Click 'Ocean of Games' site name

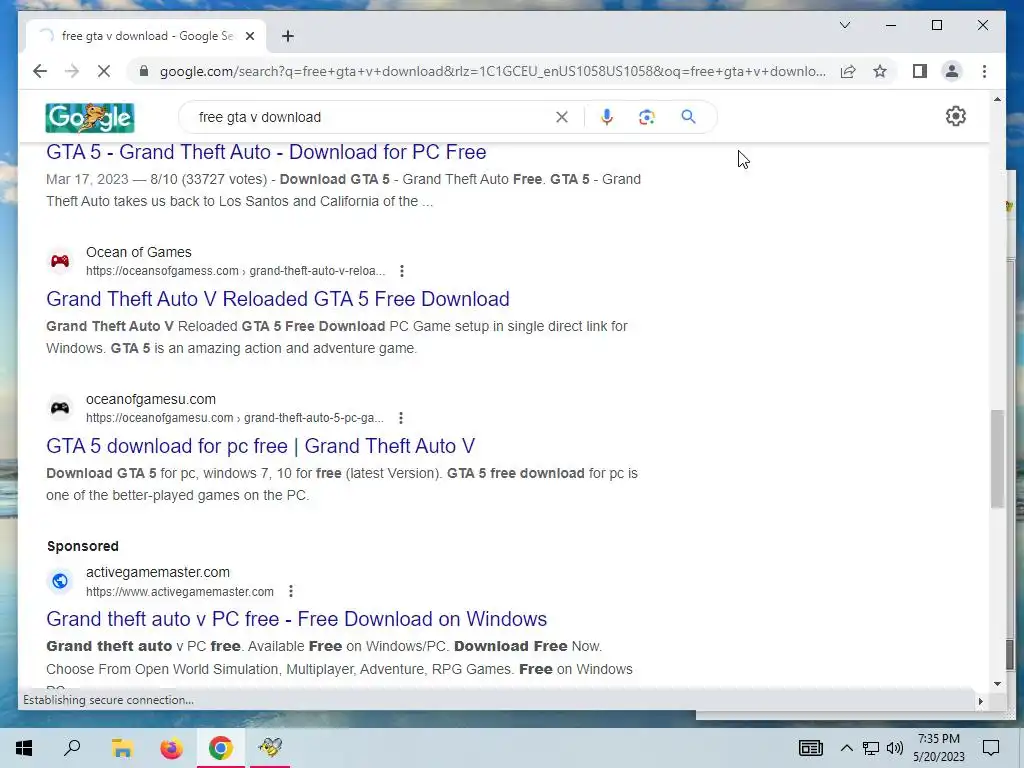pyautogui.click(x=138, y=252)
